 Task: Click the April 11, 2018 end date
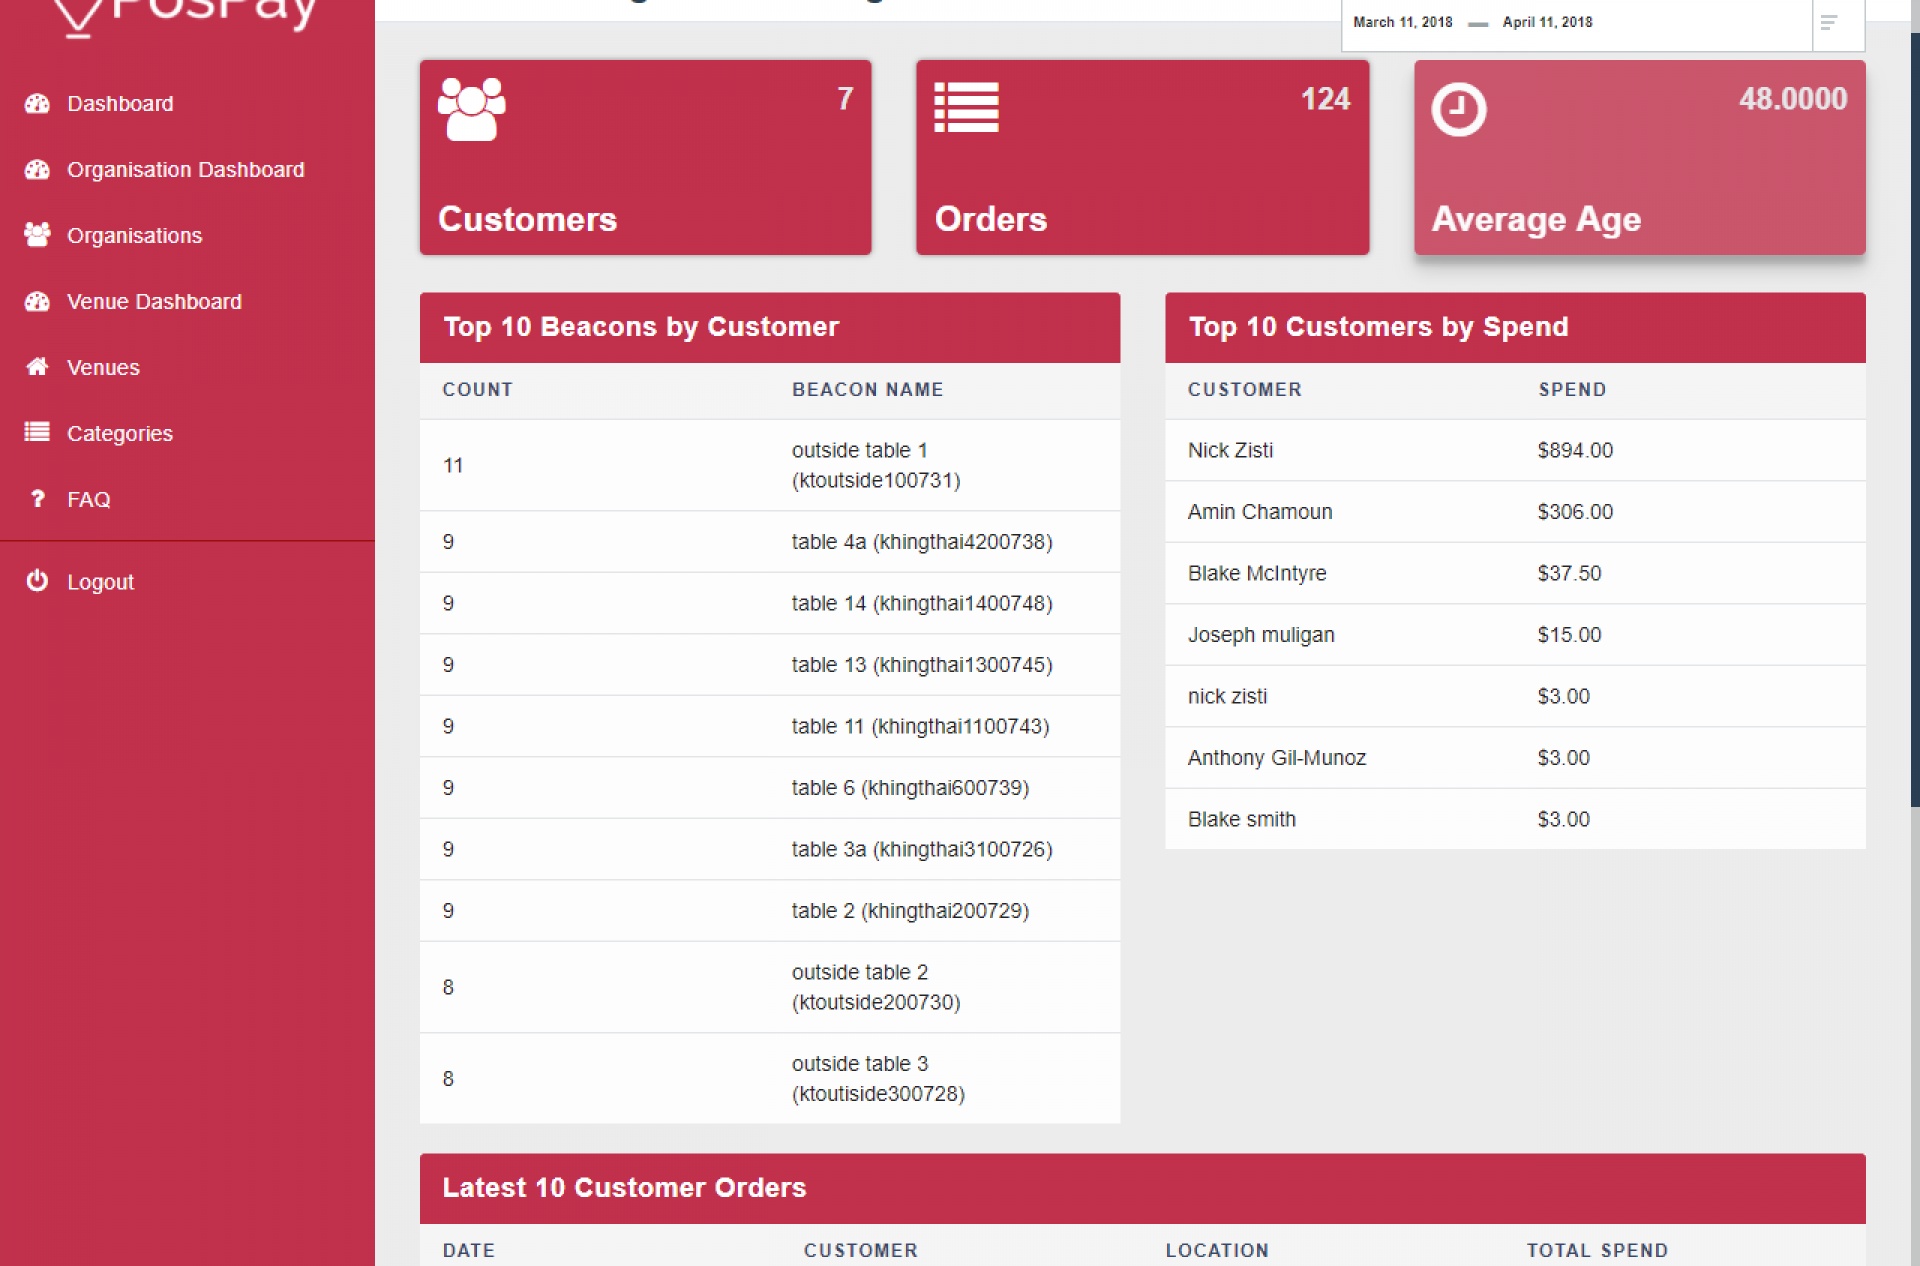1547,22
